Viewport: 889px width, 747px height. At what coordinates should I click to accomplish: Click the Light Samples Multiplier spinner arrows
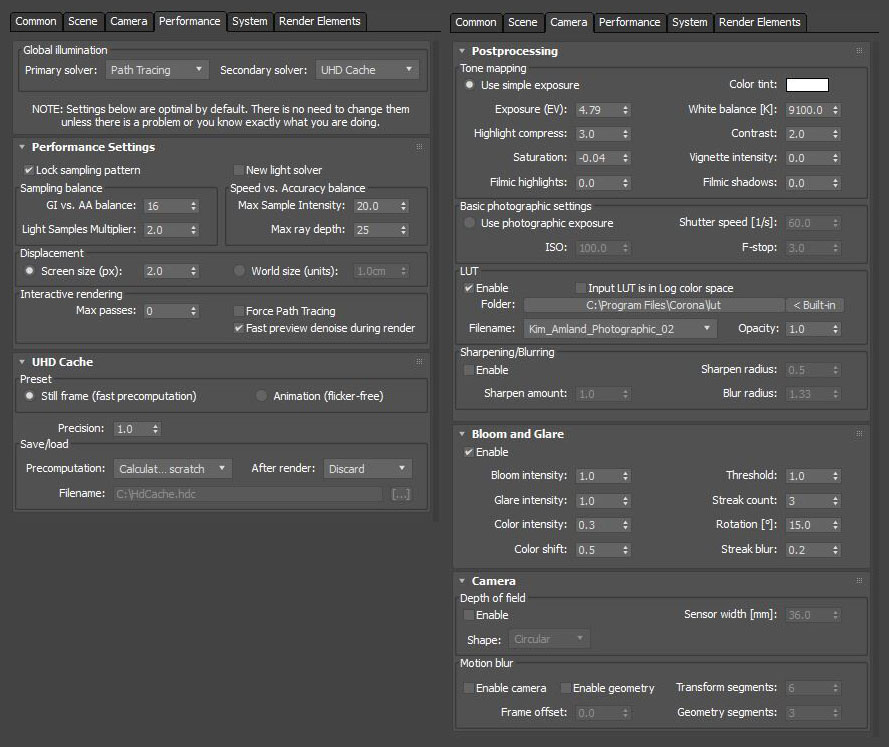193,230
